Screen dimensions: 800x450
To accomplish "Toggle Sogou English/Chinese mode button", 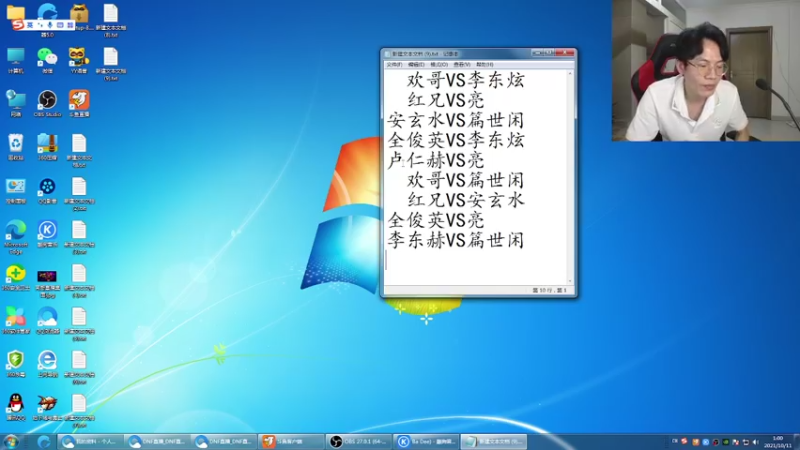I will [30, 24].
